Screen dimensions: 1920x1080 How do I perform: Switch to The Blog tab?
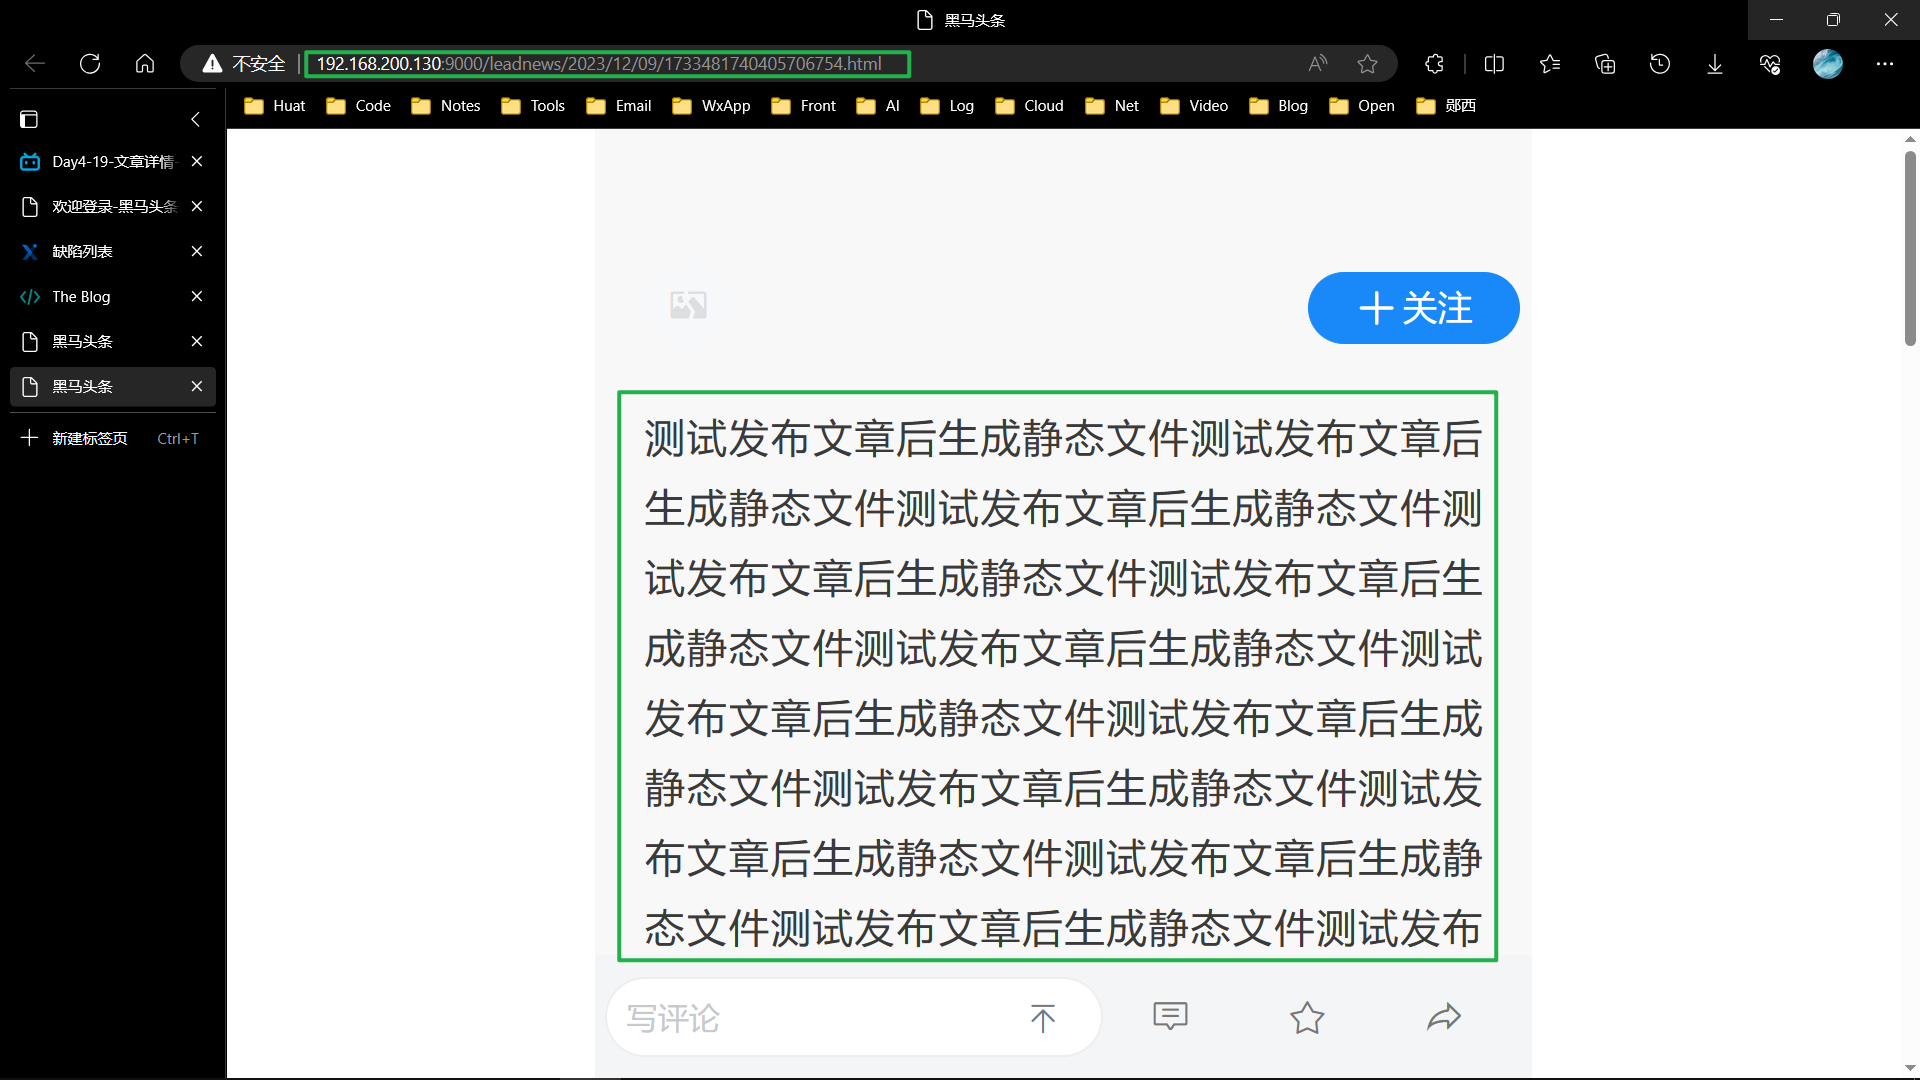coord(82,296)
